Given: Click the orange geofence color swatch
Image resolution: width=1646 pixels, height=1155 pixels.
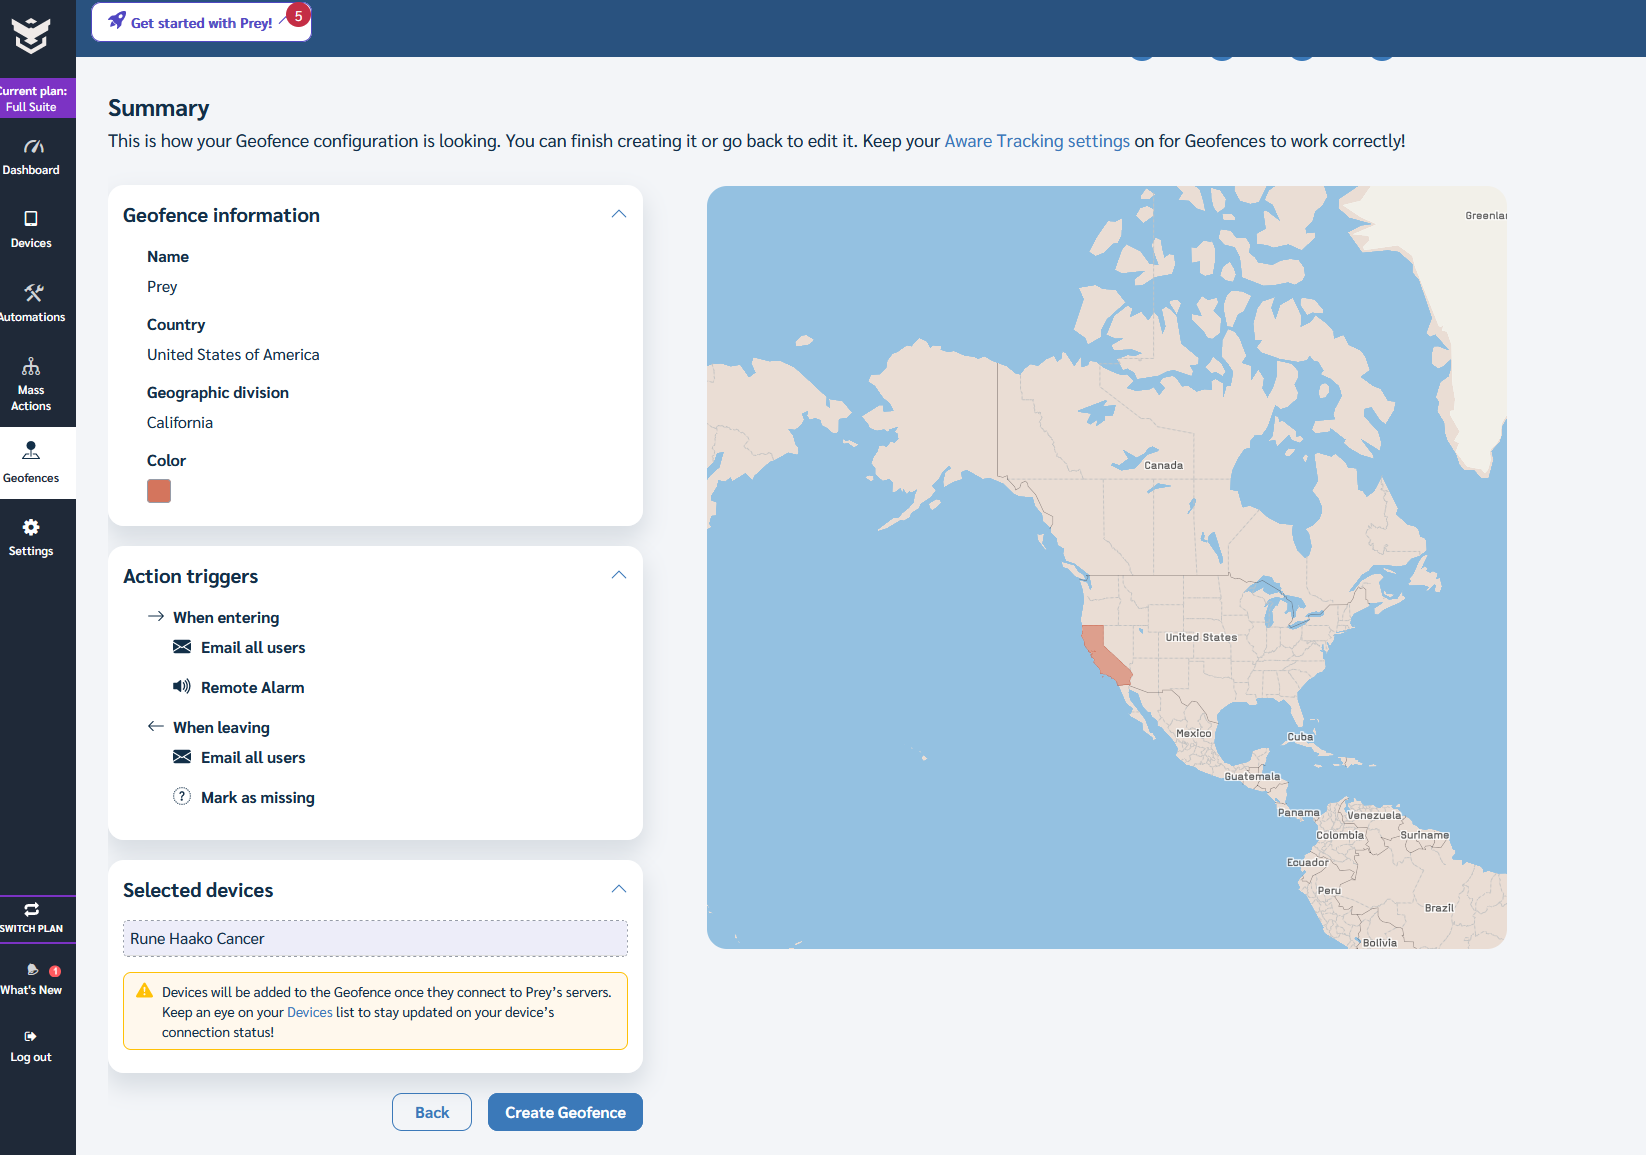Looking at the screenshot, I should point(159,491).
